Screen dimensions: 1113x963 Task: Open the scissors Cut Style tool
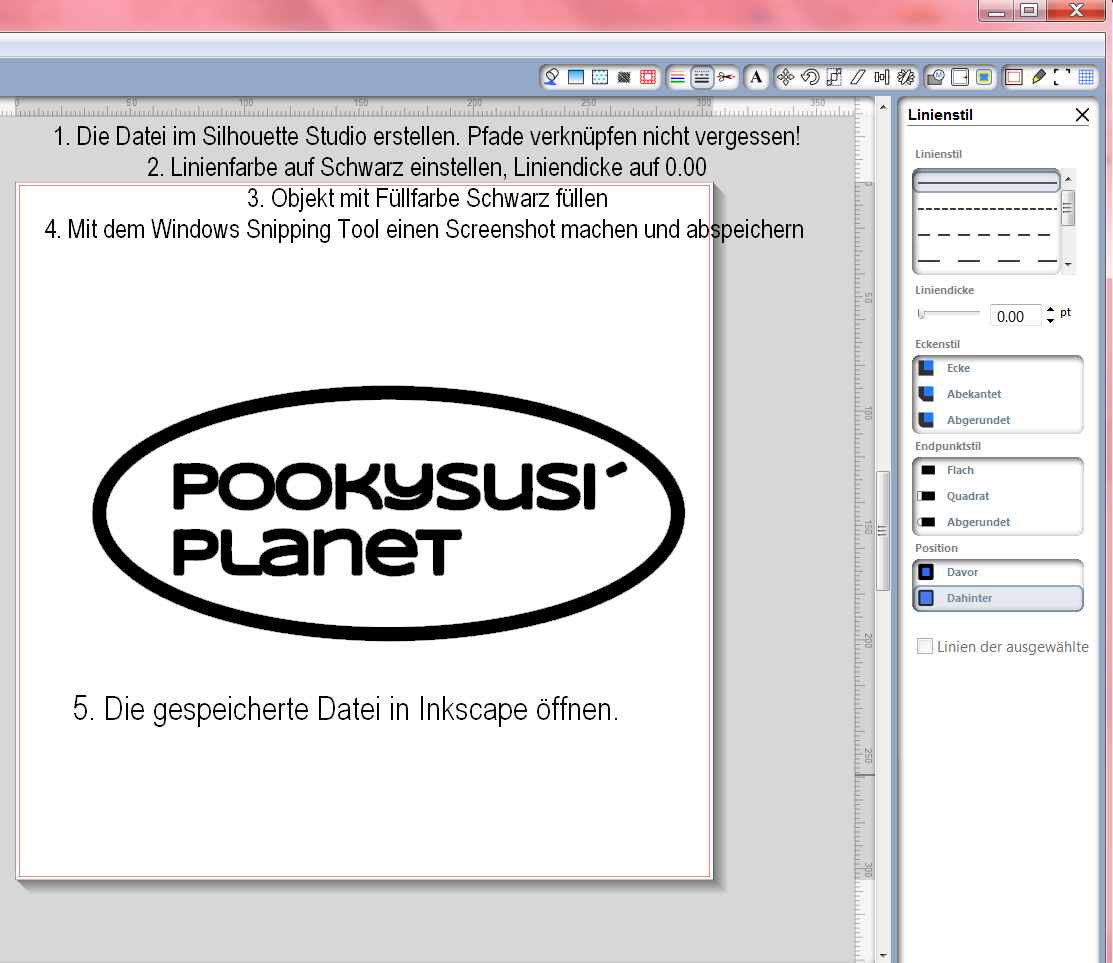point(725,77)
